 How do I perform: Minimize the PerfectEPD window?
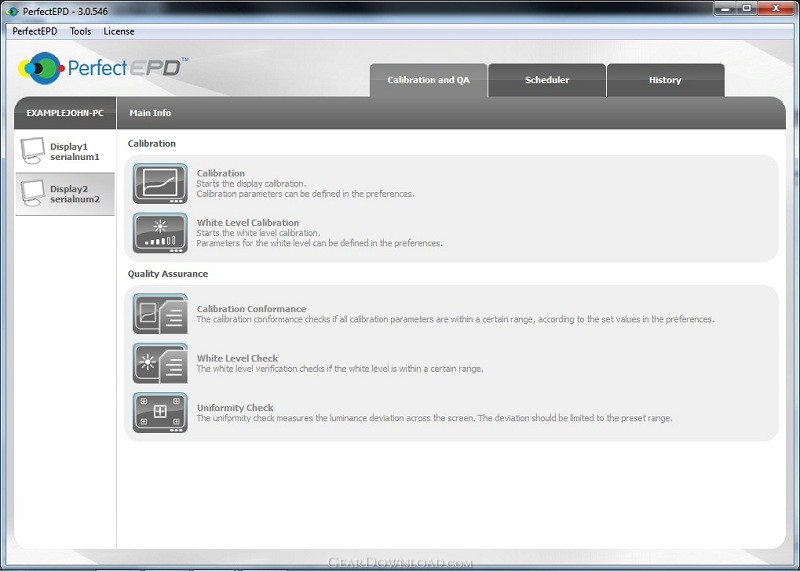click(726, 9)
